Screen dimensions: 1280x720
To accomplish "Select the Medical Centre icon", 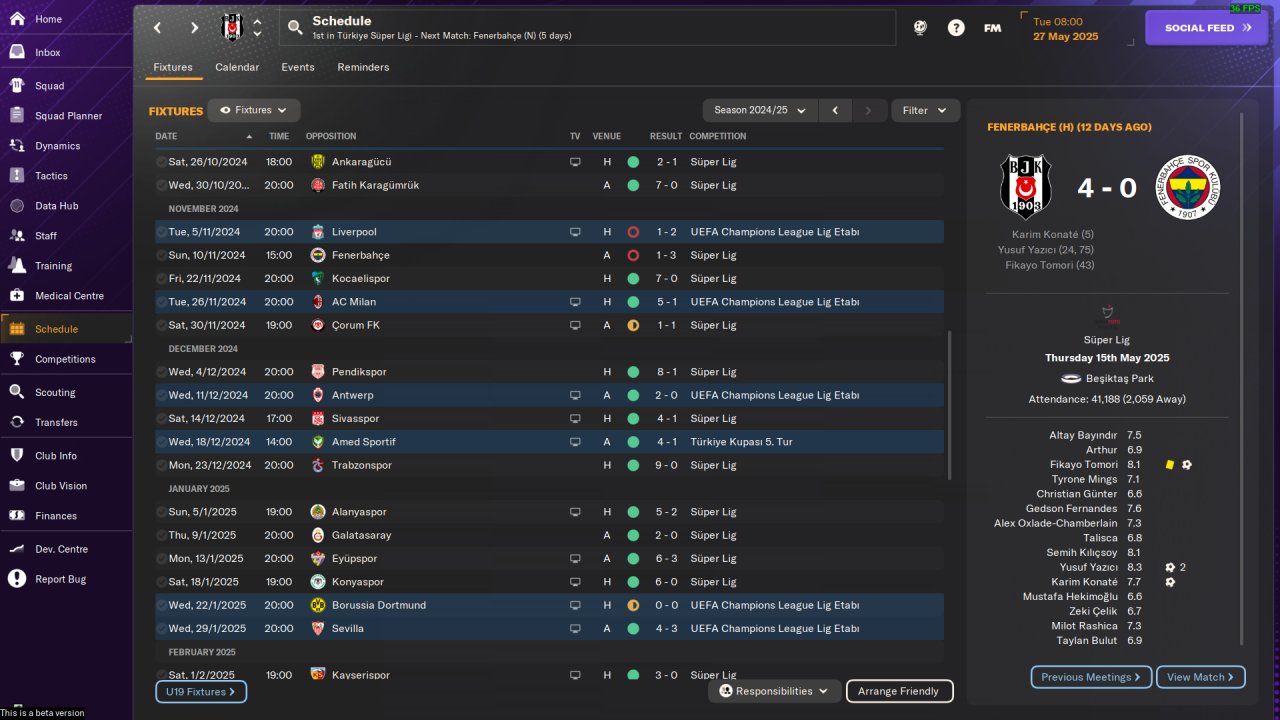I will click(17, 296).
